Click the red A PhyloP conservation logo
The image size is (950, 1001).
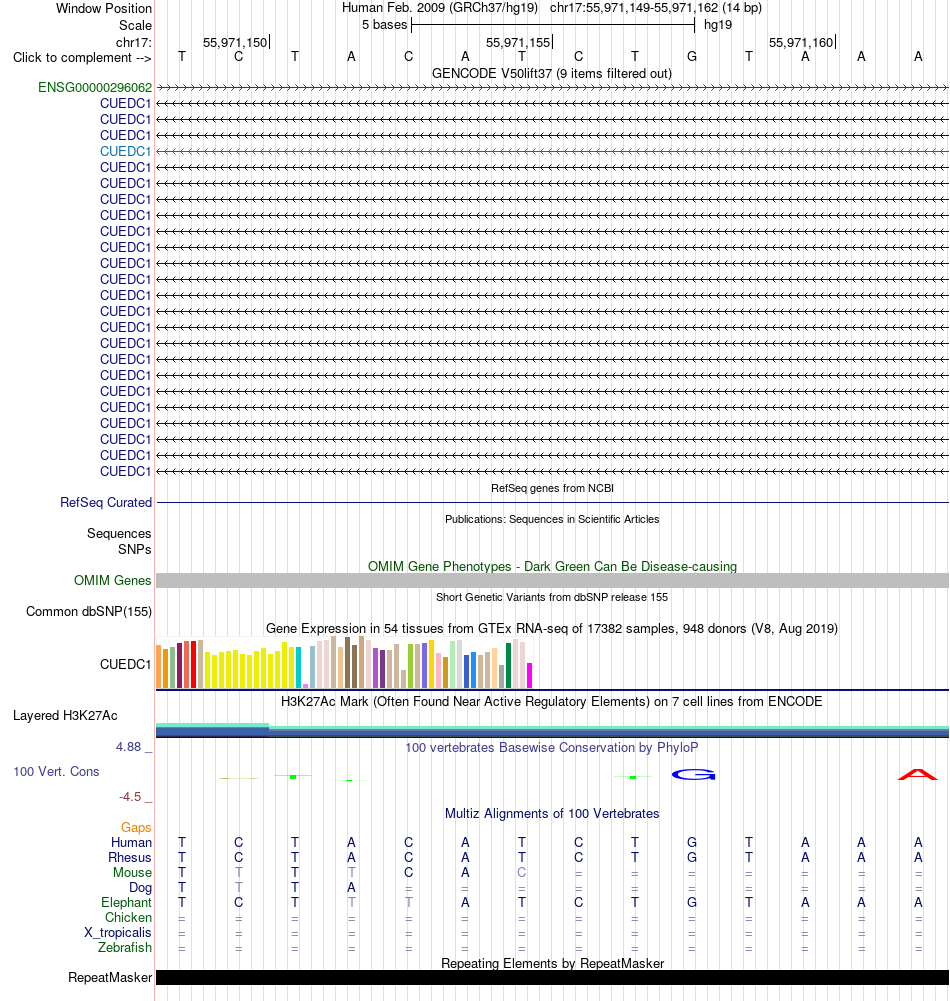click(917, 774)
